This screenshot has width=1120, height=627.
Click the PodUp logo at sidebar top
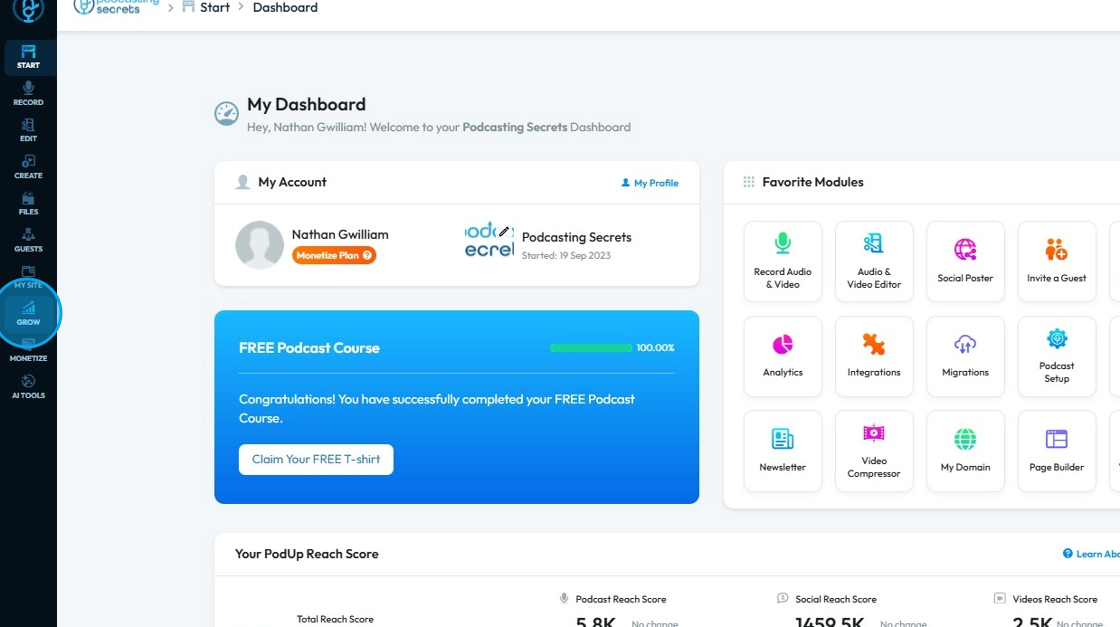coord(28,10)
